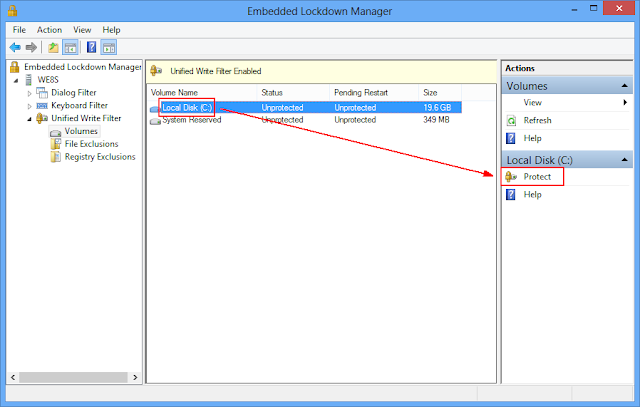Toggle Show/Hide Action Pane toolbar icon
This screenshot has width=640, height=407.
coord(109,47)
